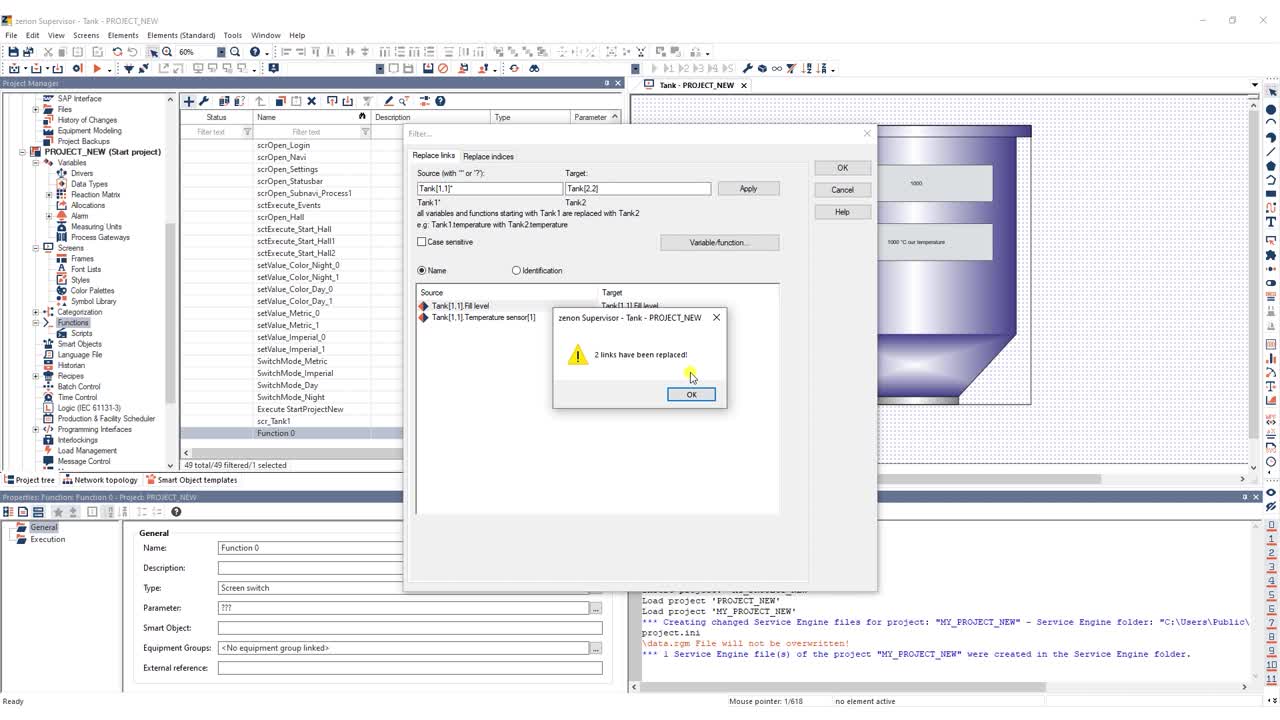Image resolution: width=1280 pixels, height=720 pixels.
Task: Collapse the PROJECT_NEW (Start project) node
Action: 23,152
